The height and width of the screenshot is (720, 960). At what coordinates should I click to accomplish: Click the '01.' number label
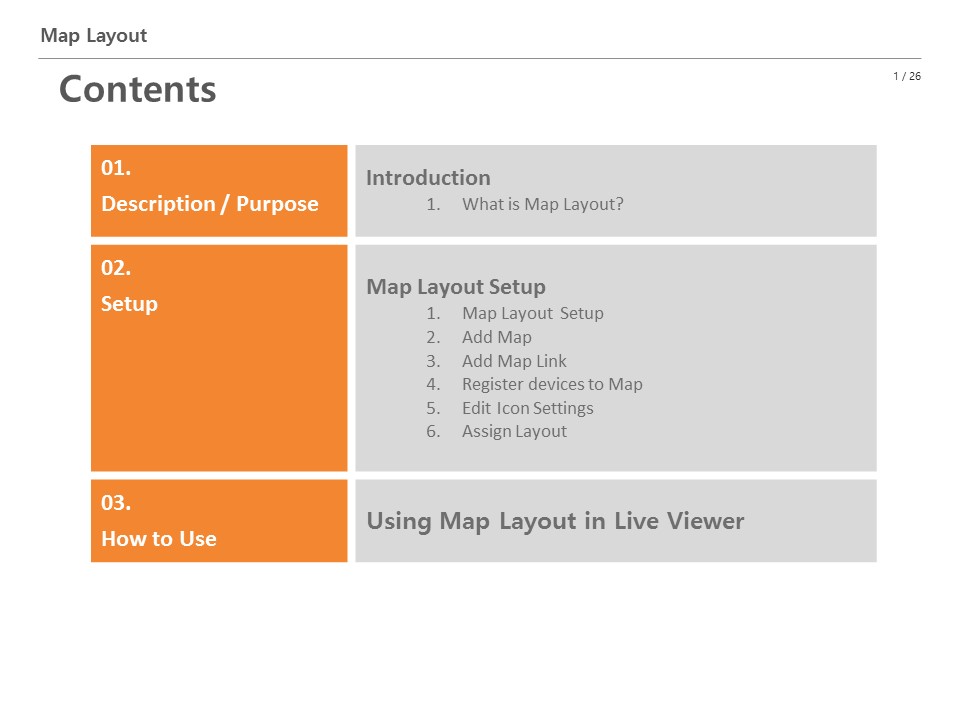[x=116, y=168]
